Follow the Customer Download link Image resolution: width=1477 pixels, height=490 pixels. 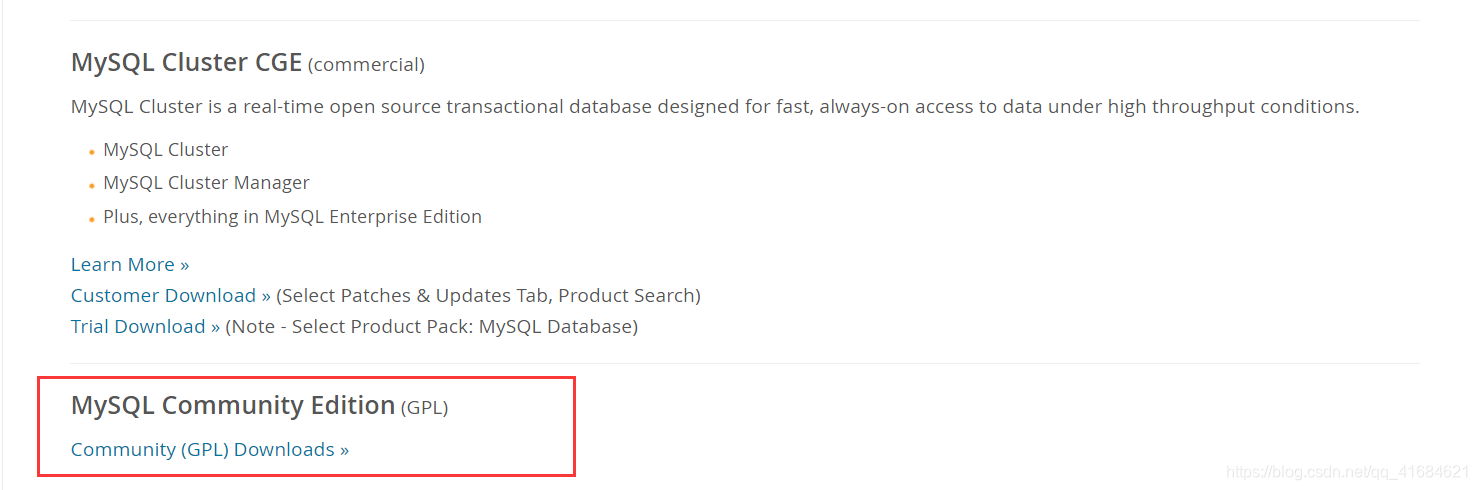pyautogui.click(x=170, y=296)
